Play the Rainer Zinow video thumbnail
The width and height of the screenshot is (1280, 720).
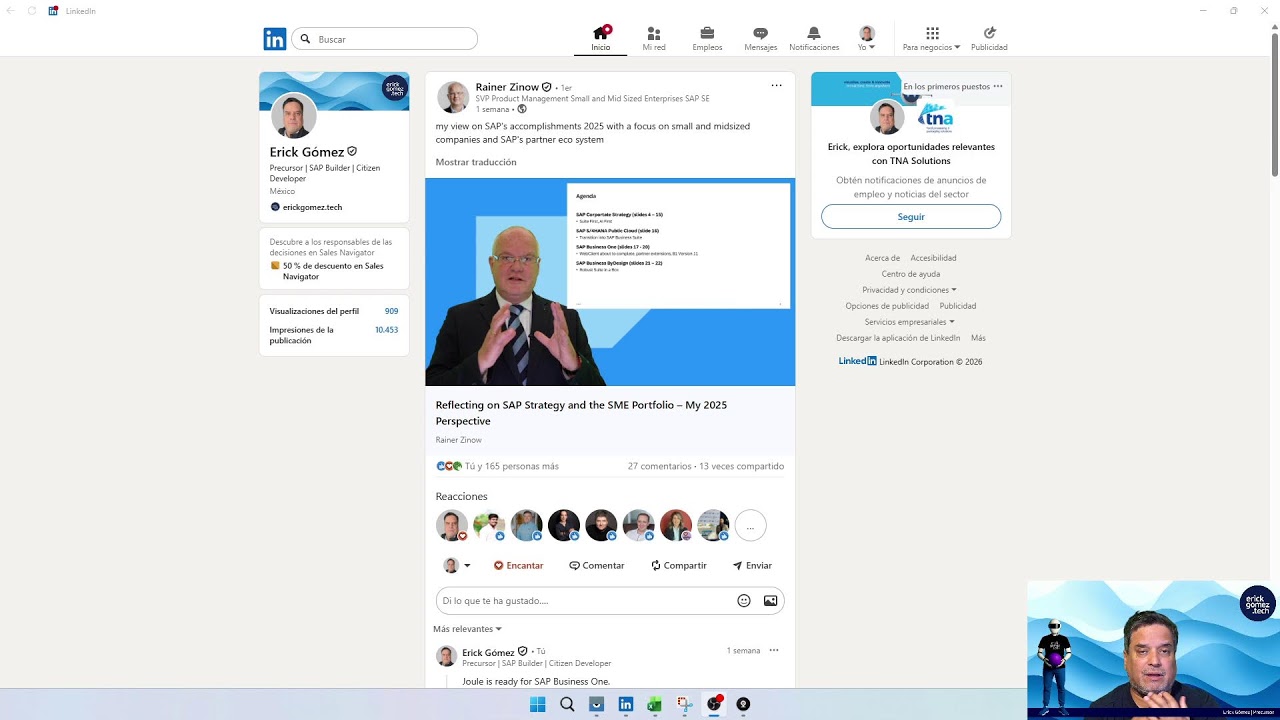click(x=610, y=282)
